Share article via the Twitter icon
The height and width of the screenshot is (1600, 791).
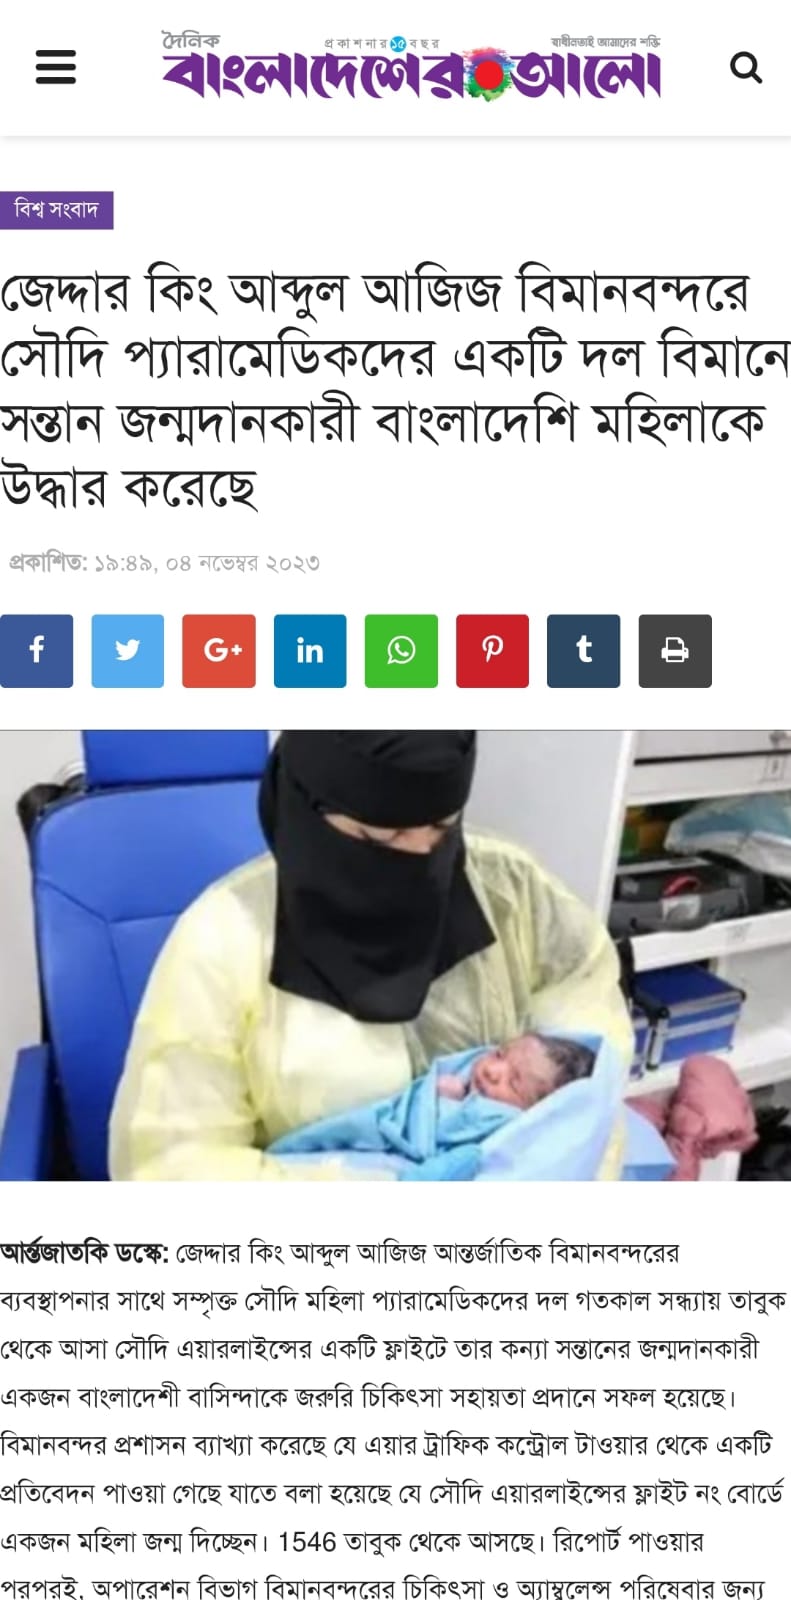[x=128, y=651]
